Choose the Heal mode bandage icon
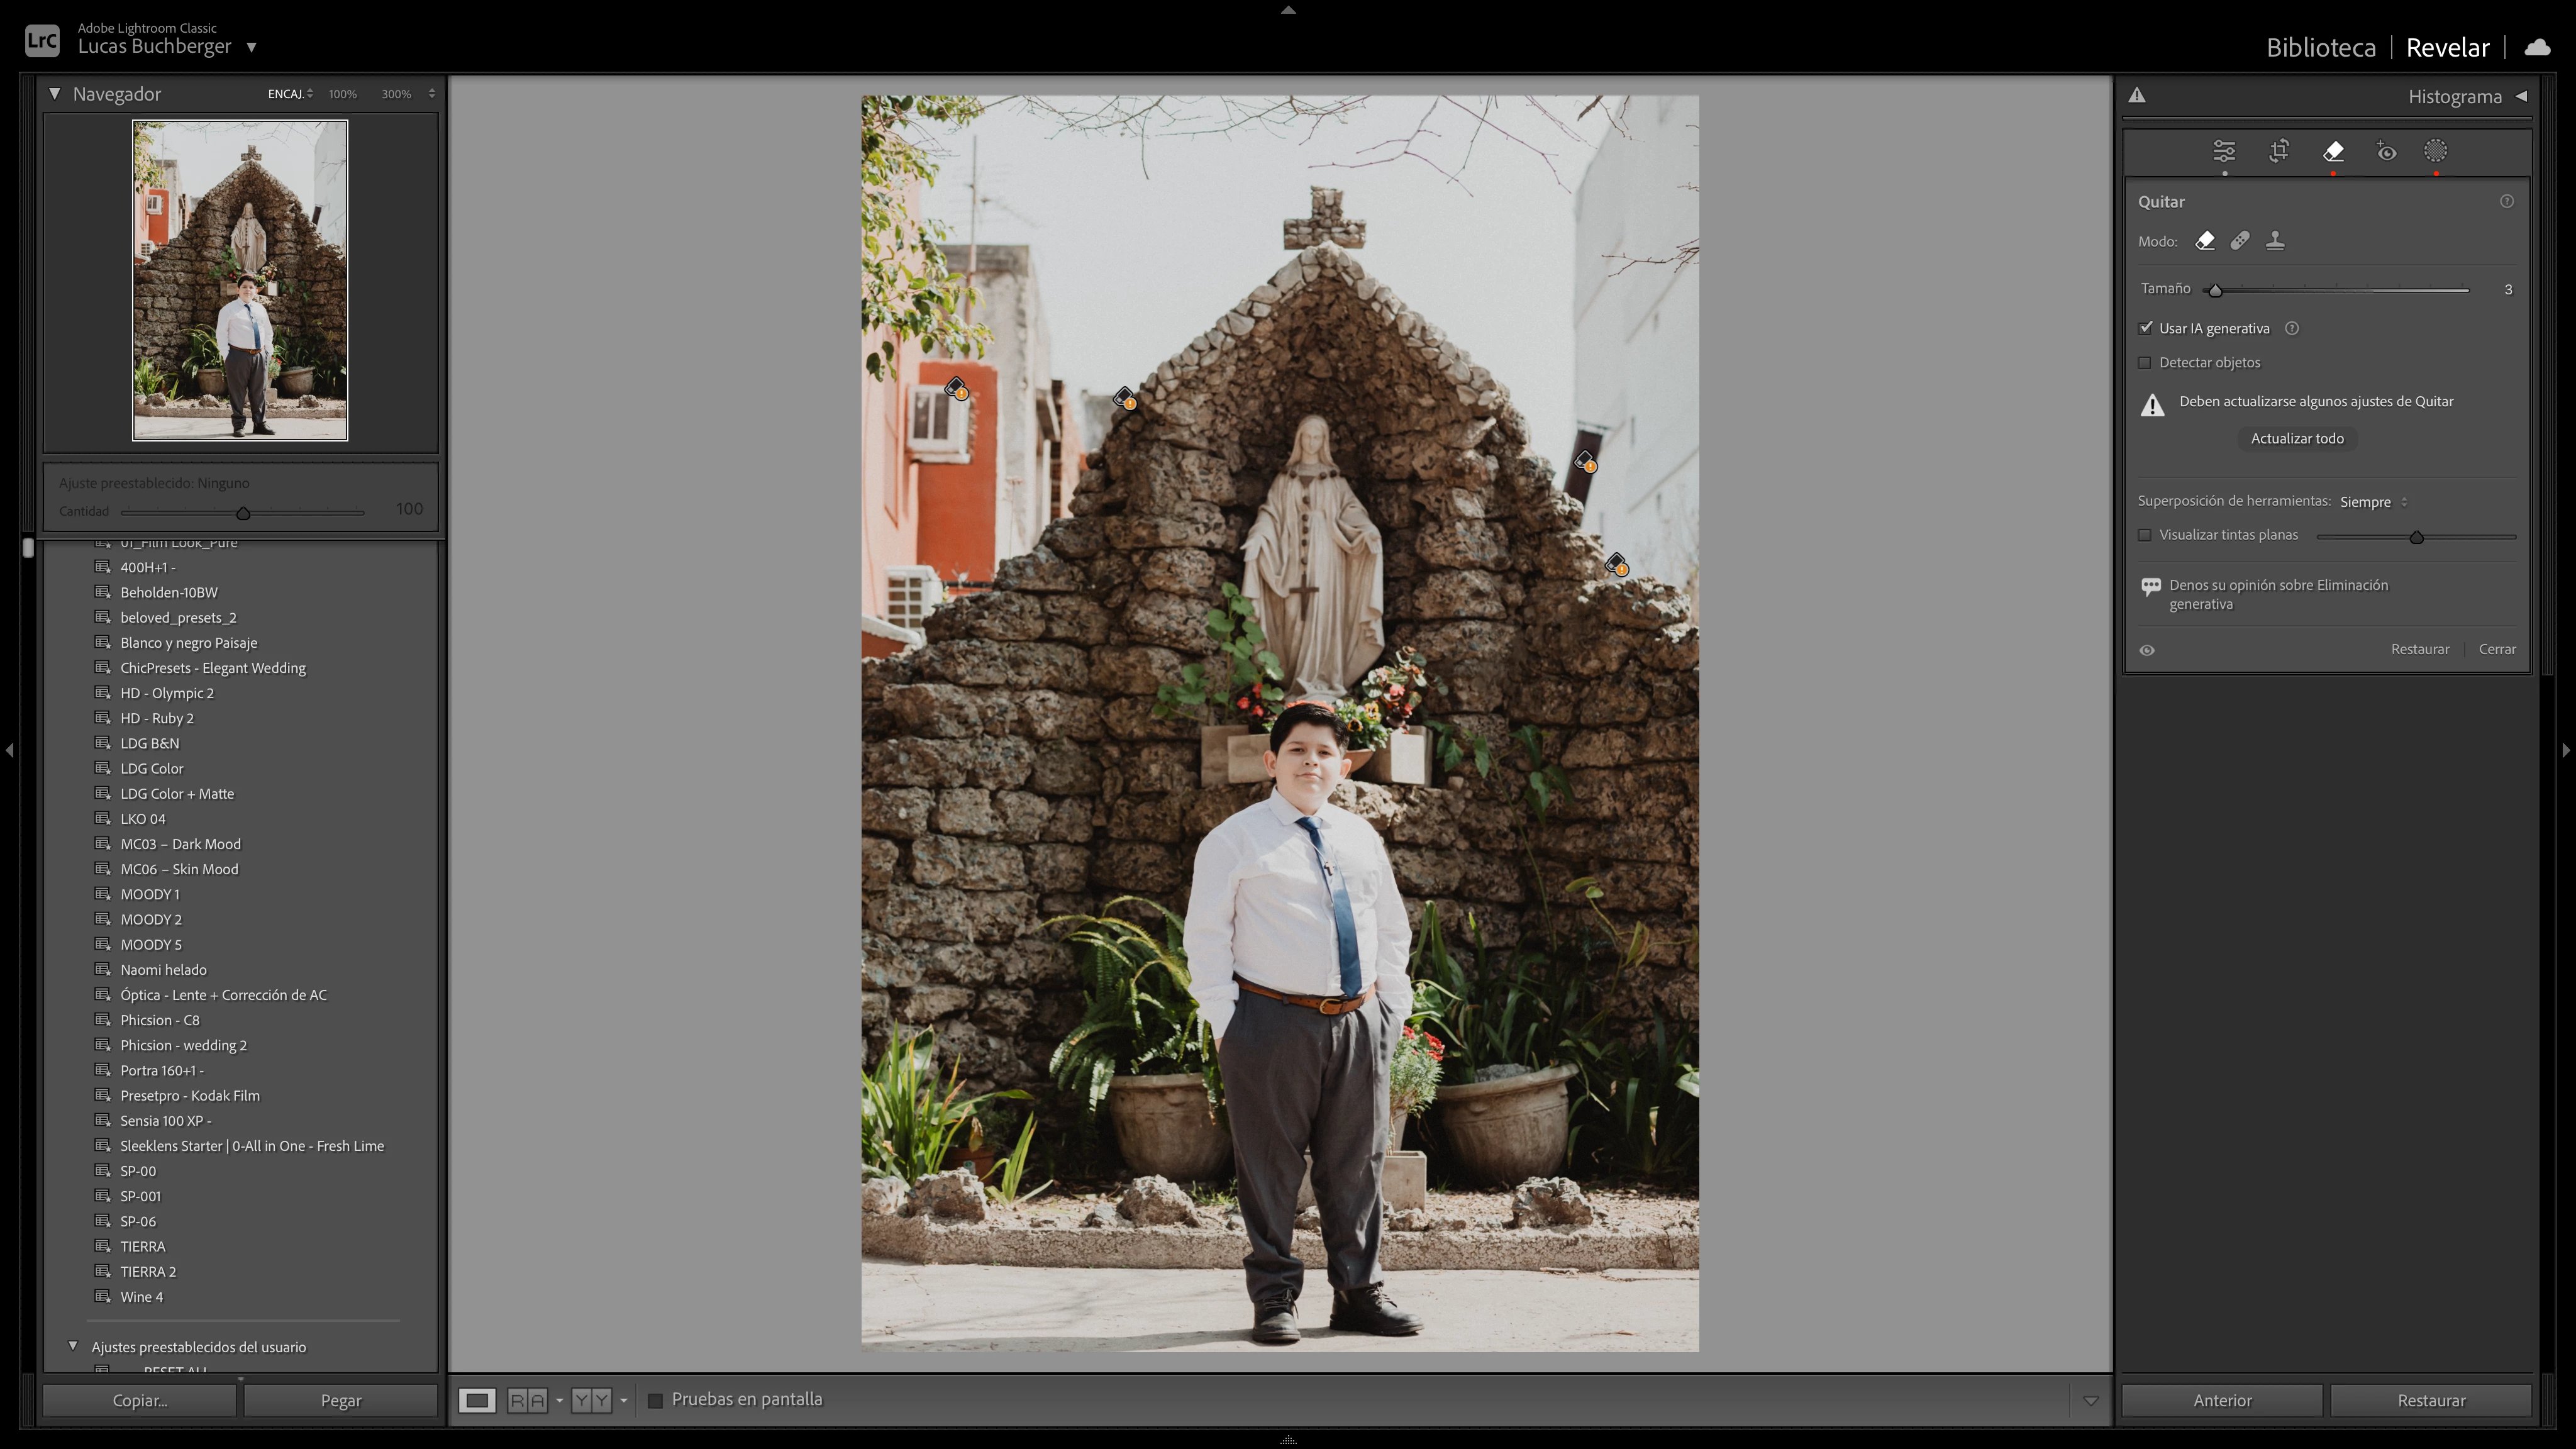Screen dimensions: 2576x1449 tap(2240, 241)
